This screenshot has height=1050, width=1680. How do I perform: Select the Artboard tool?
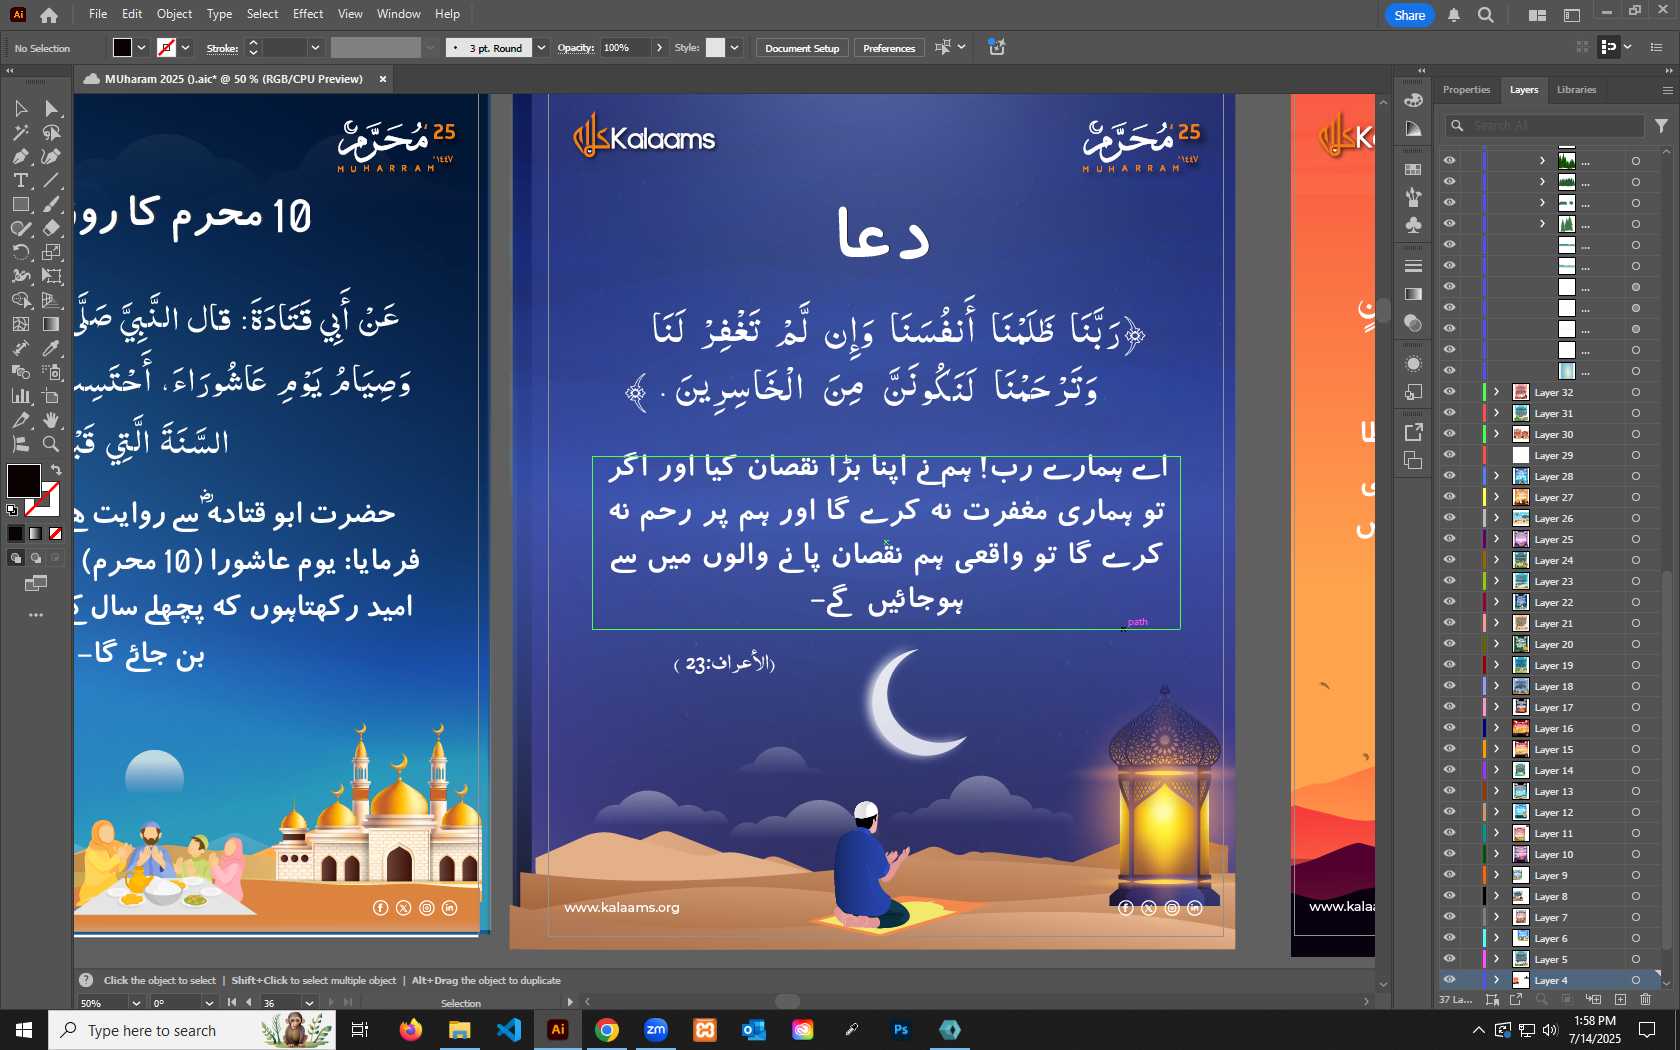click(x=52, y=396)
